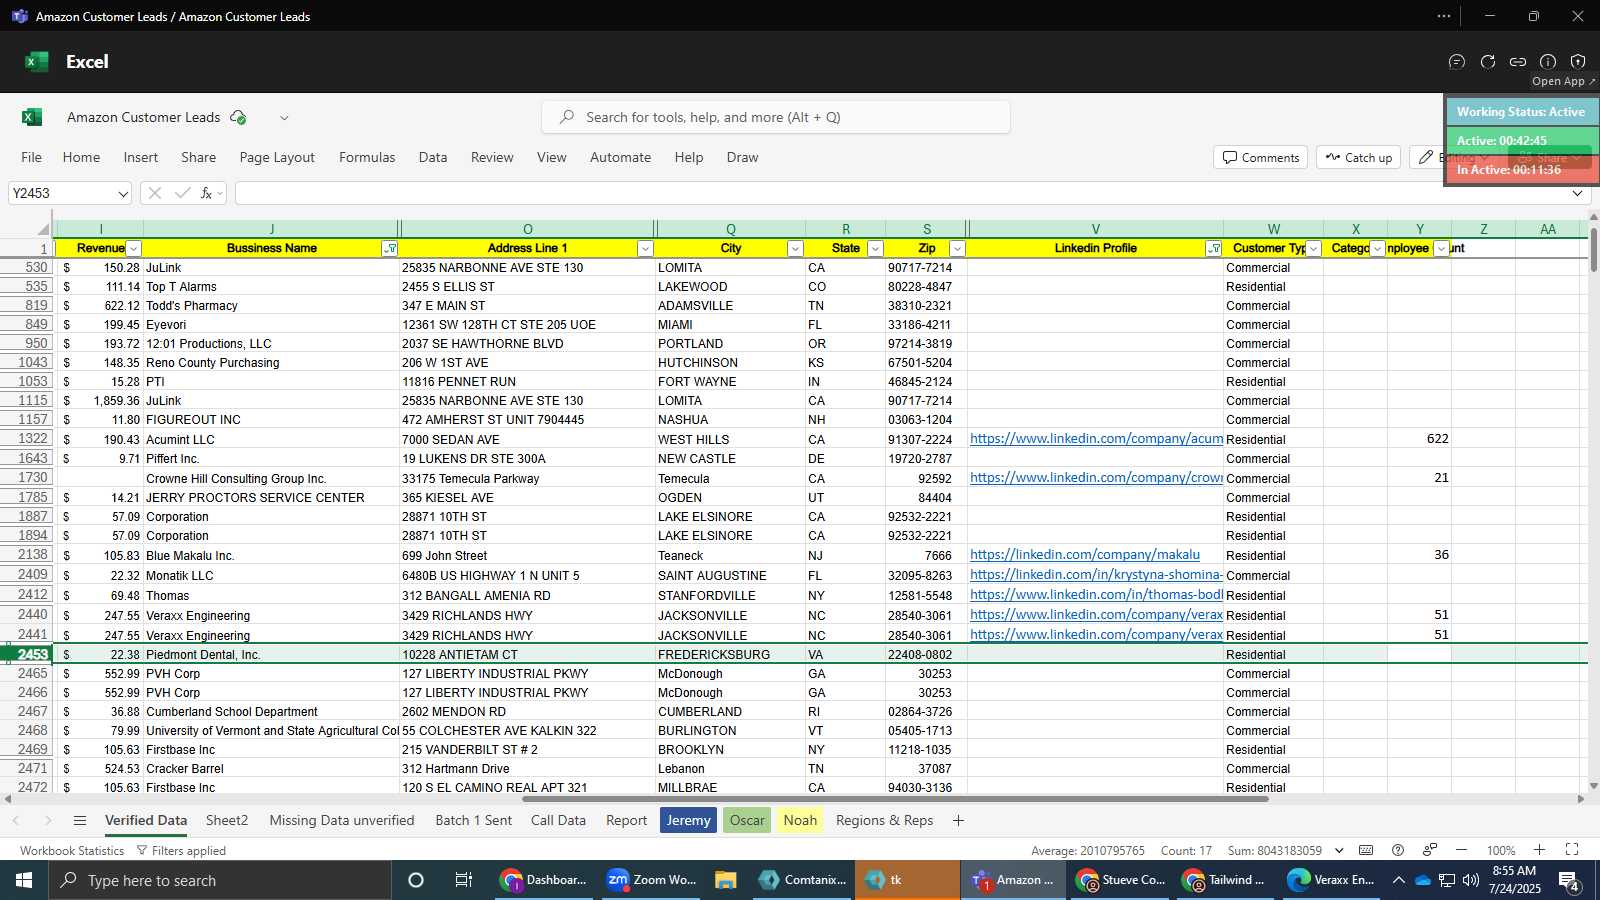
Task: Expand status bar aggregate options chevron
Action: (1340, 850)
